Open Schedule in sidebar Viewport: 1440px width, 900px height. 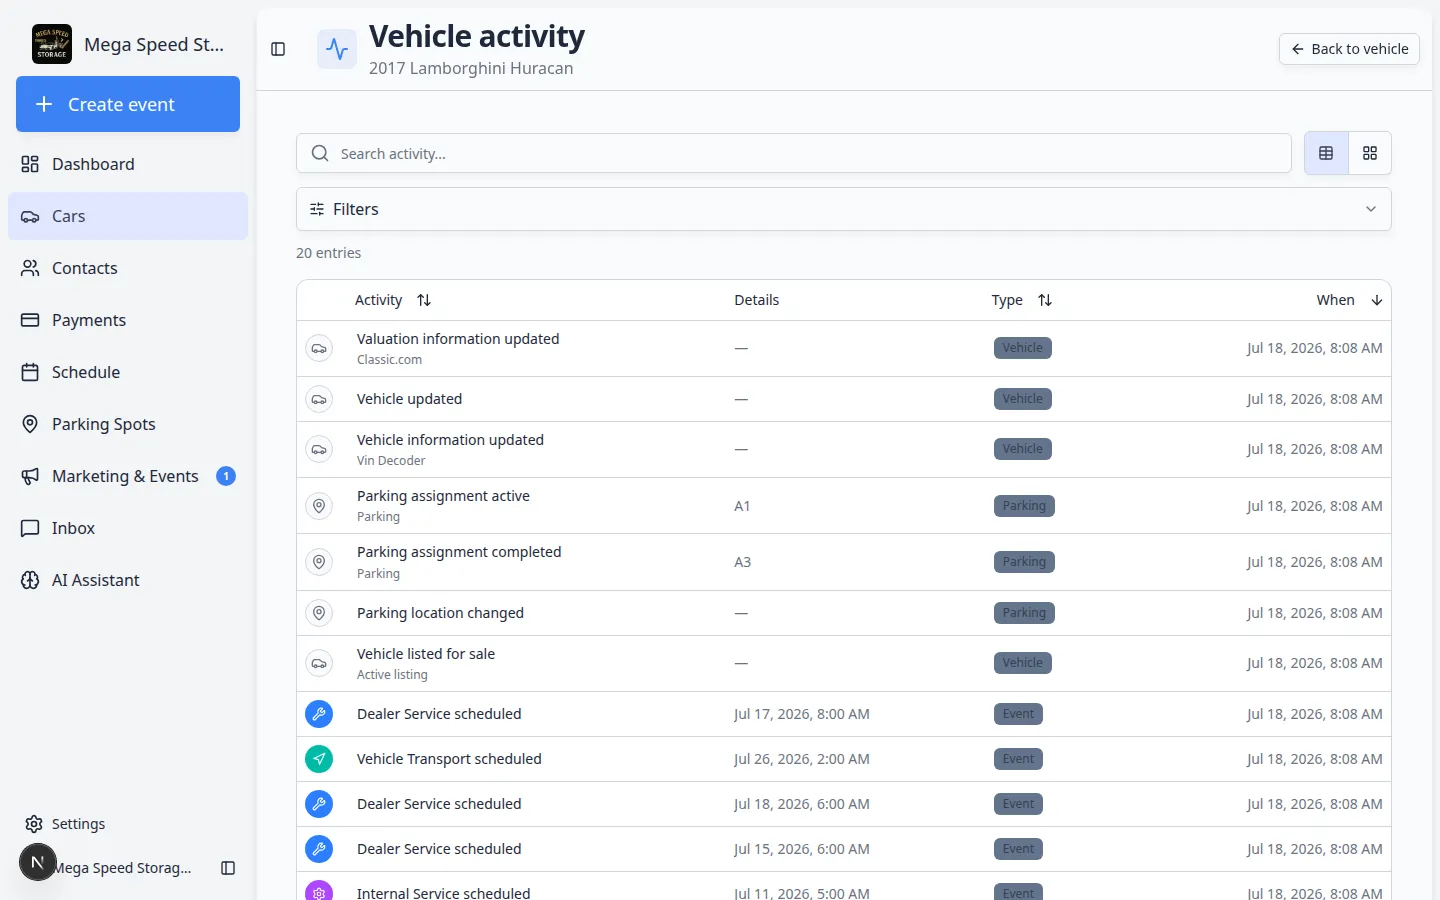coord(128,372)
